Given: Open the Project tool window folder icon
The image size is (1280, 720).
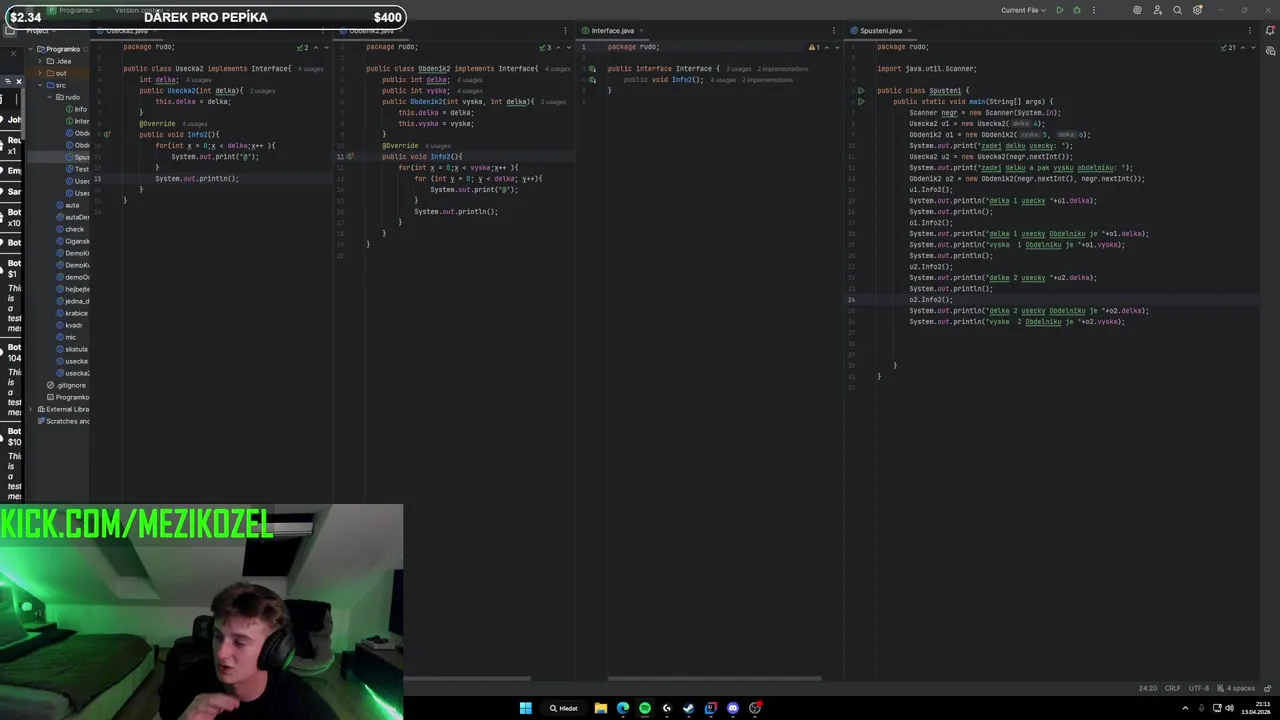Looking at the screenshot, I should 10,31.
